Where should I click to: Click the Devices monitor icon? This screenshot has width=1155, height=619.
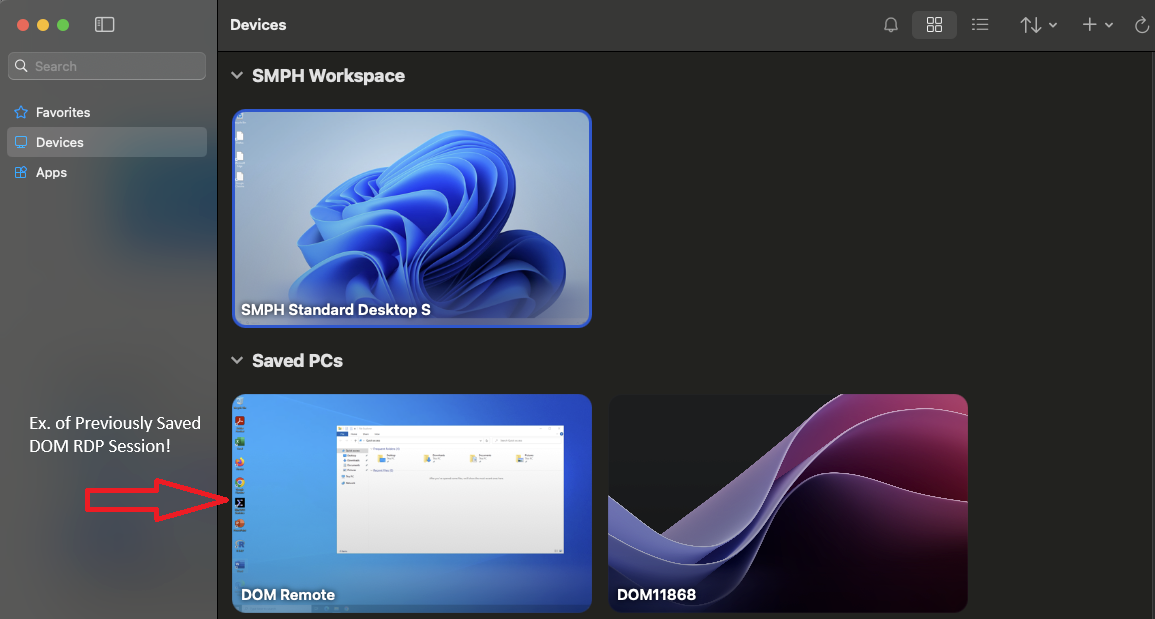pos(21,142)
